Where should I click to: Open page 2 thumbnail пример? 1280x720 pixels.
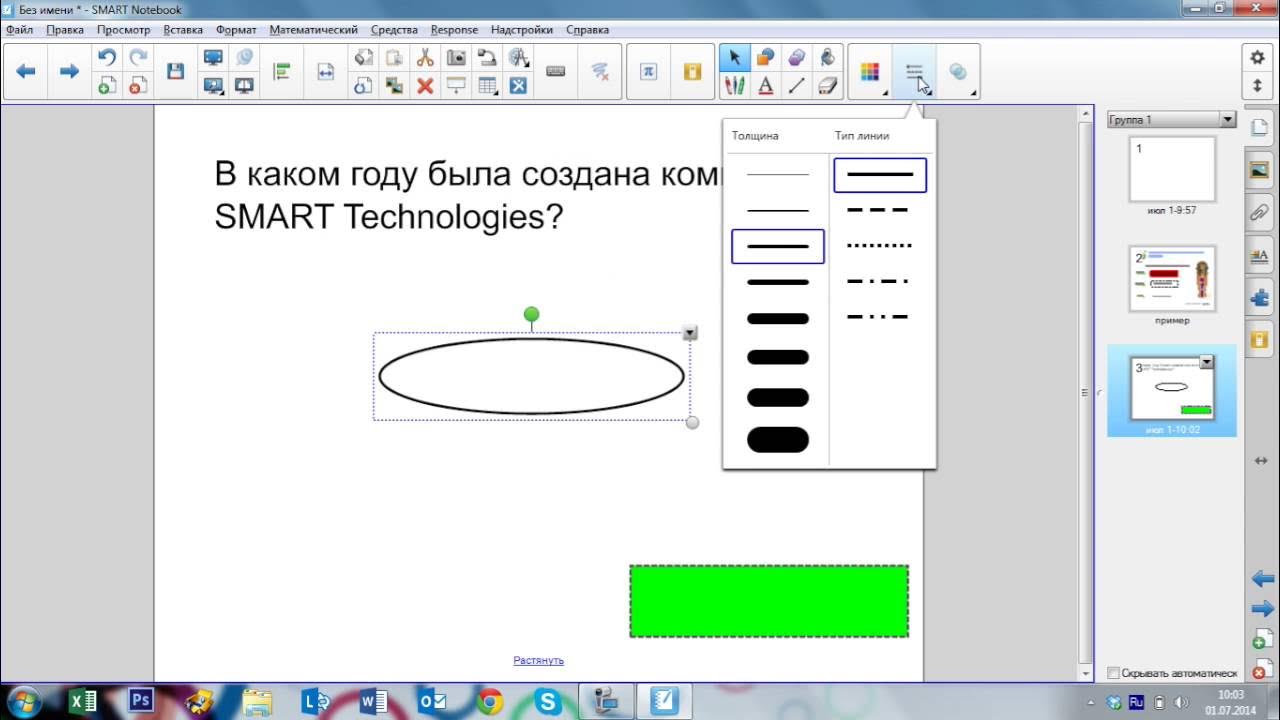point(1172,279)
